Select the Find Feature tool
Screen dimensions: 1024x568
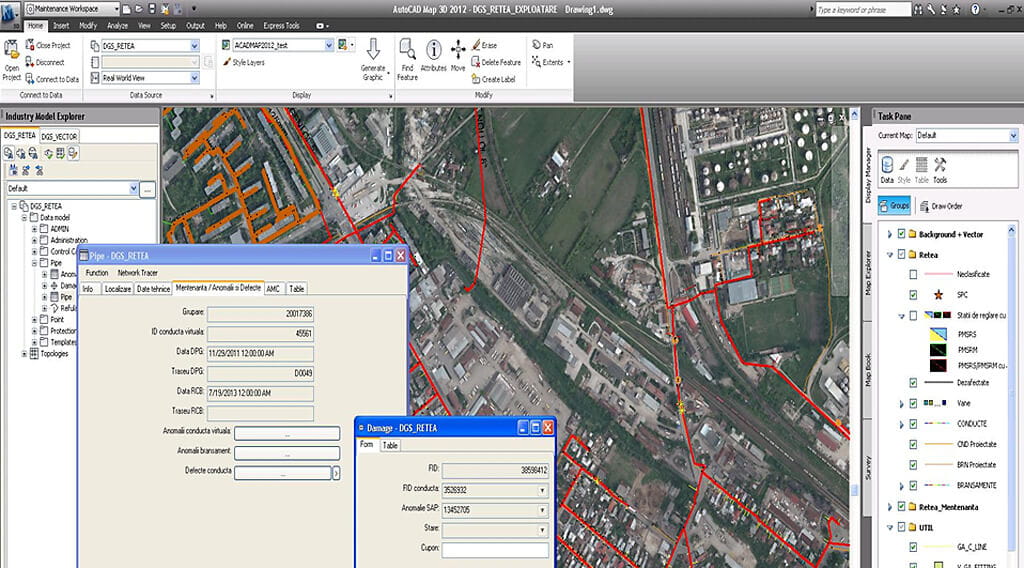pyautogui.click(x=407, y=50)
